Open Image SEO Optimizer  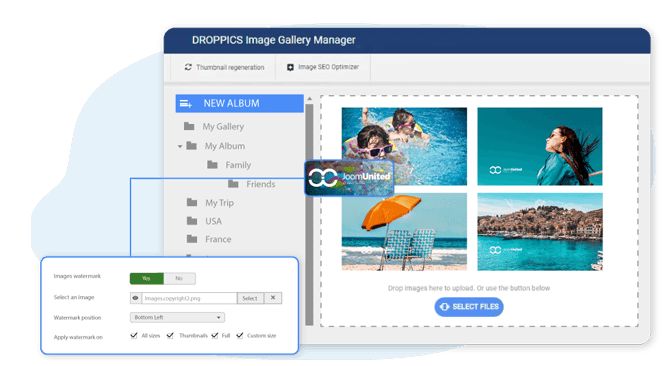tap(323, 67)
